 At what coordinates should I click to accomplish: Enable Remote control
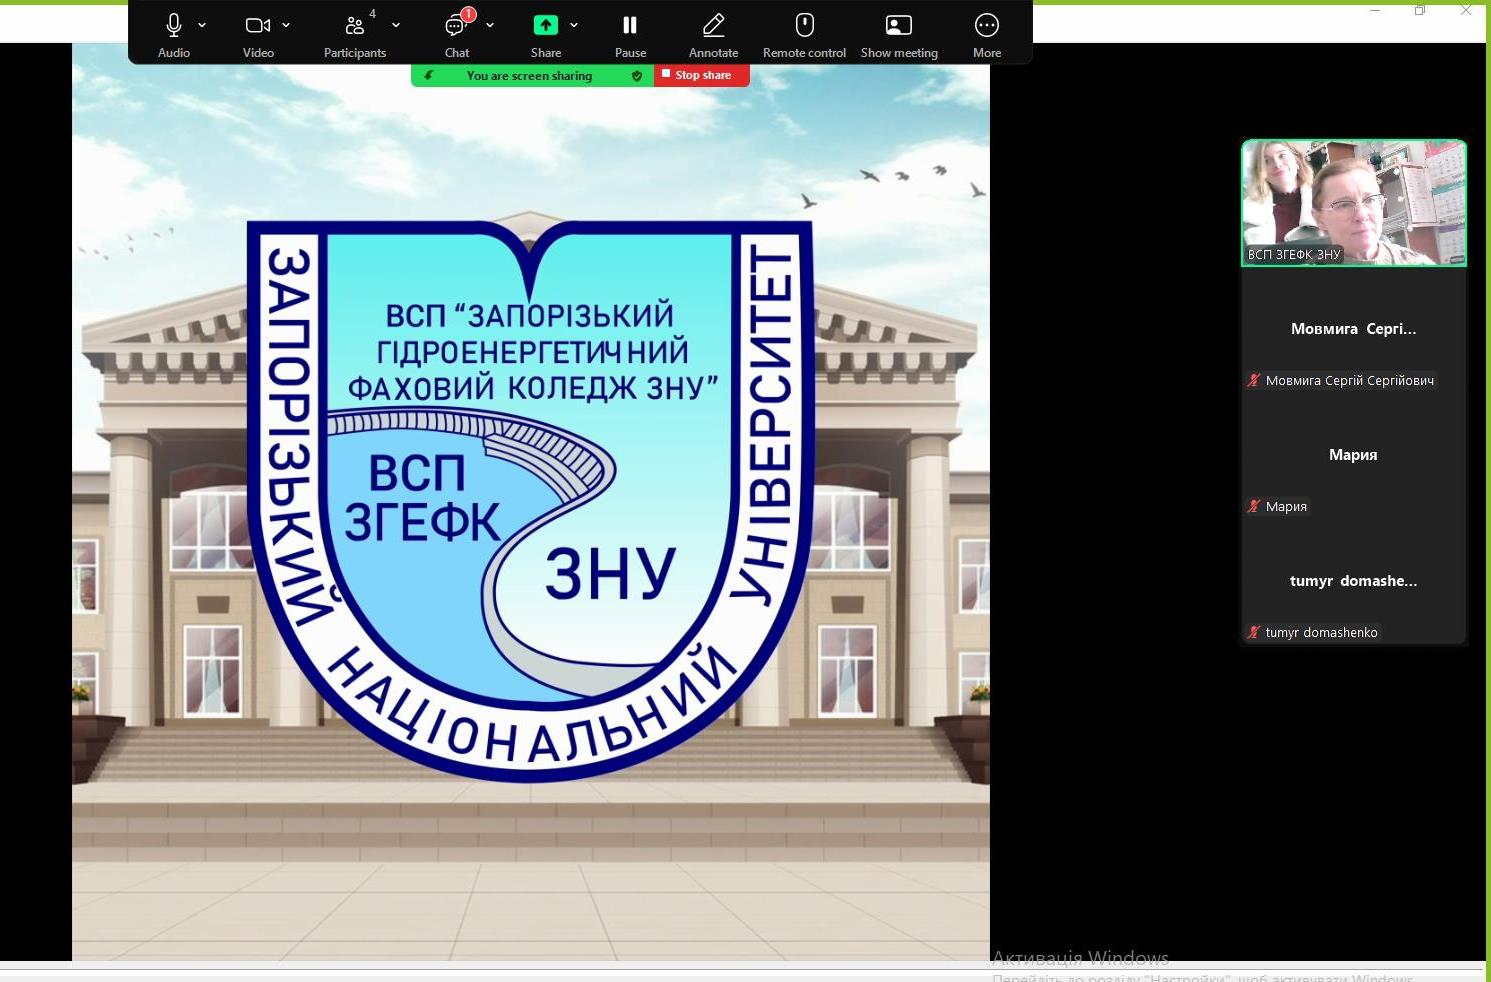pos(804,35)
